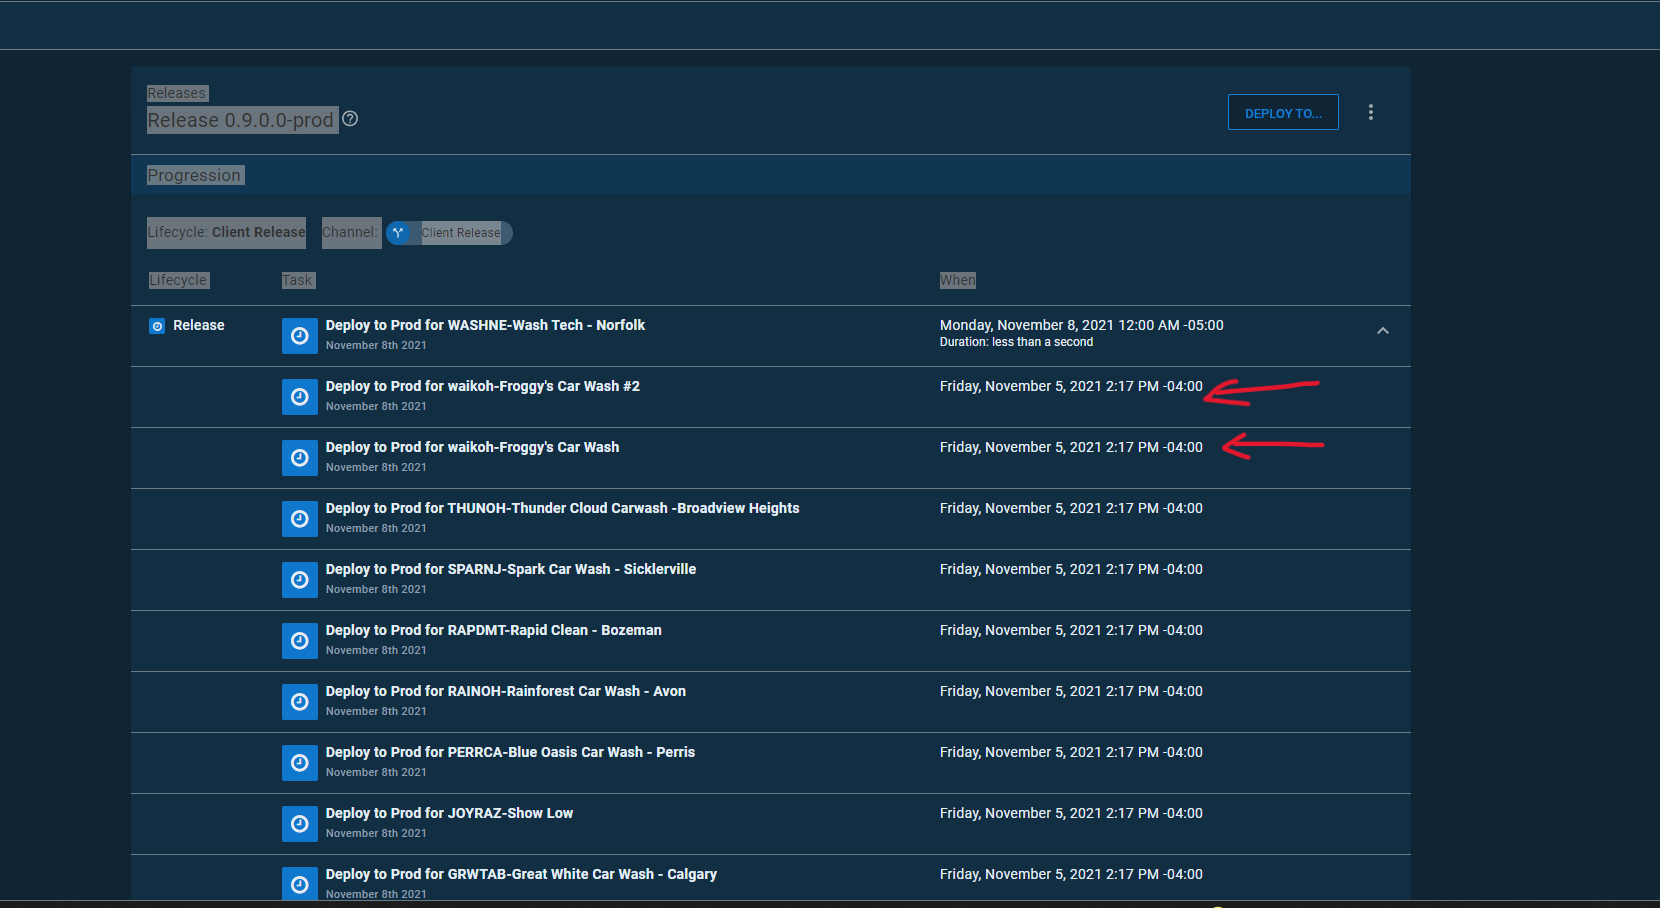1660x908 pixels.
Task: Click the task icon for GRWTAB-Calgary deployment
Action: pos(299,883)
